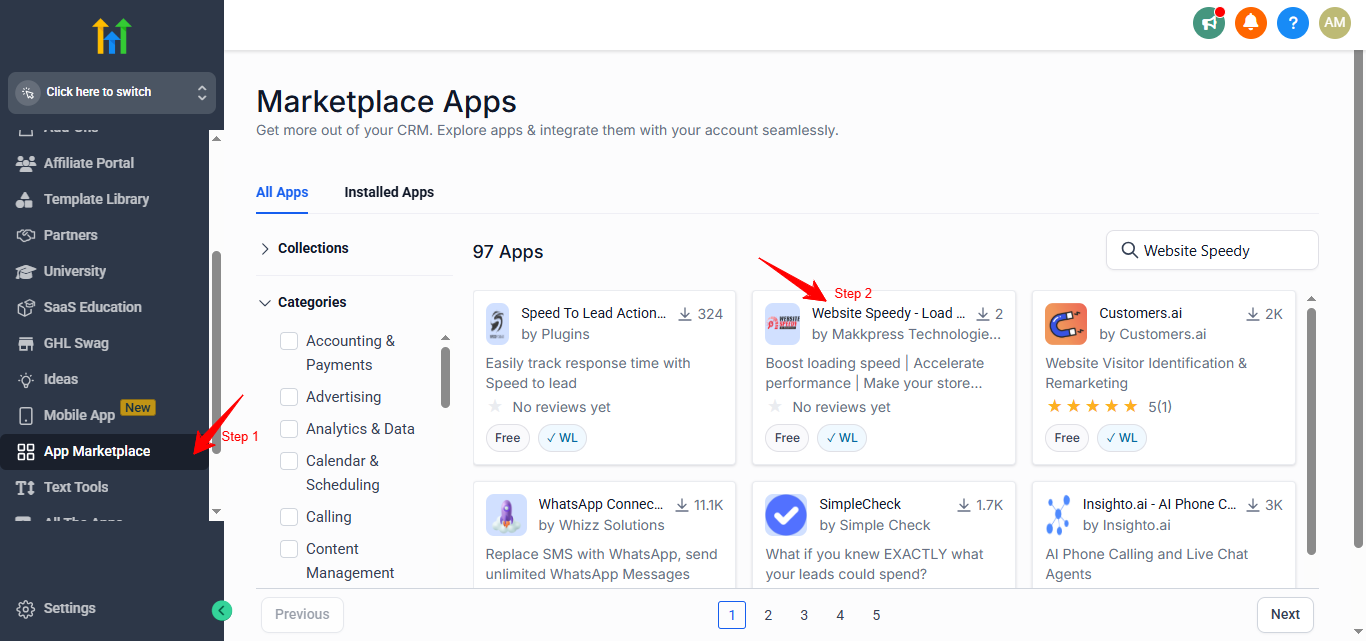Click the Customers.ai five-star rating
This screenshot has width=1366, height=641.
(1092, 407)
